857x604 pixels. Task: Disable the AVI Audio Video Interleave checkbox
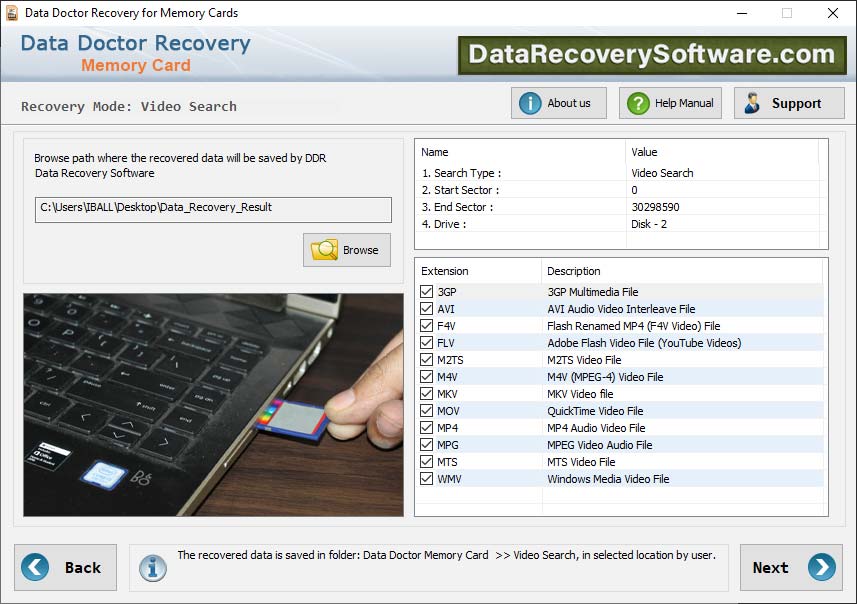coord(425,308)
